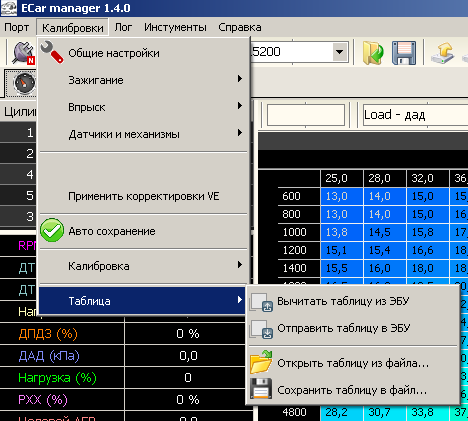The width and height of the screenshot is (468, 421).
Task: Click the 1000 RPM row header
Action: pyautogui.click(x=299, y=232)
